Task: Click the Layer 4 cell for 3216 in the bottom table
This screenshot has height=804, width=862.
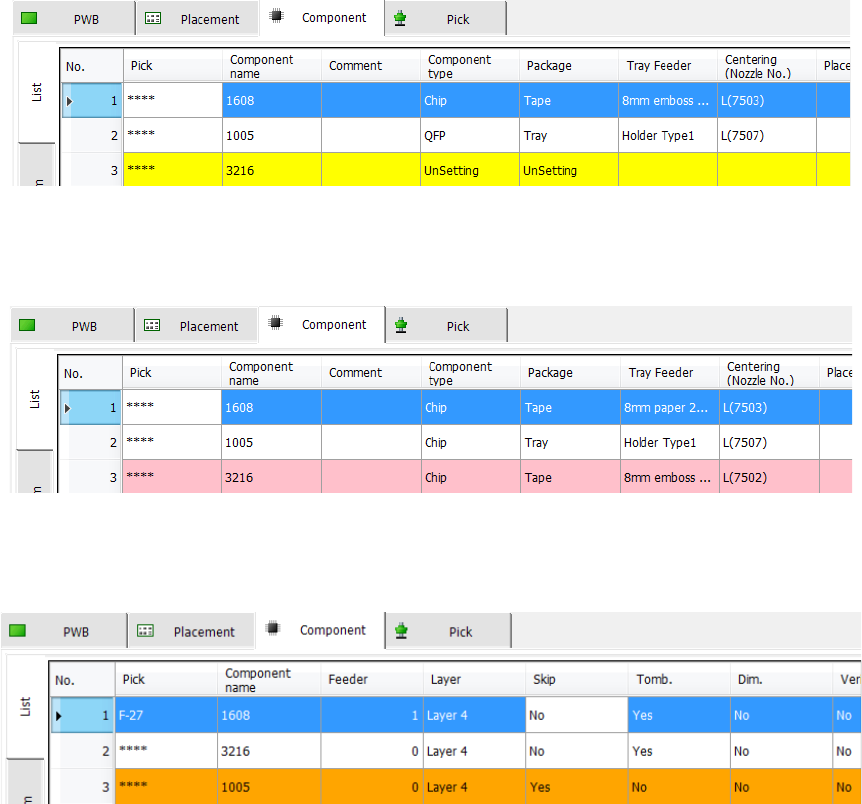Action: tap(474, 751)
